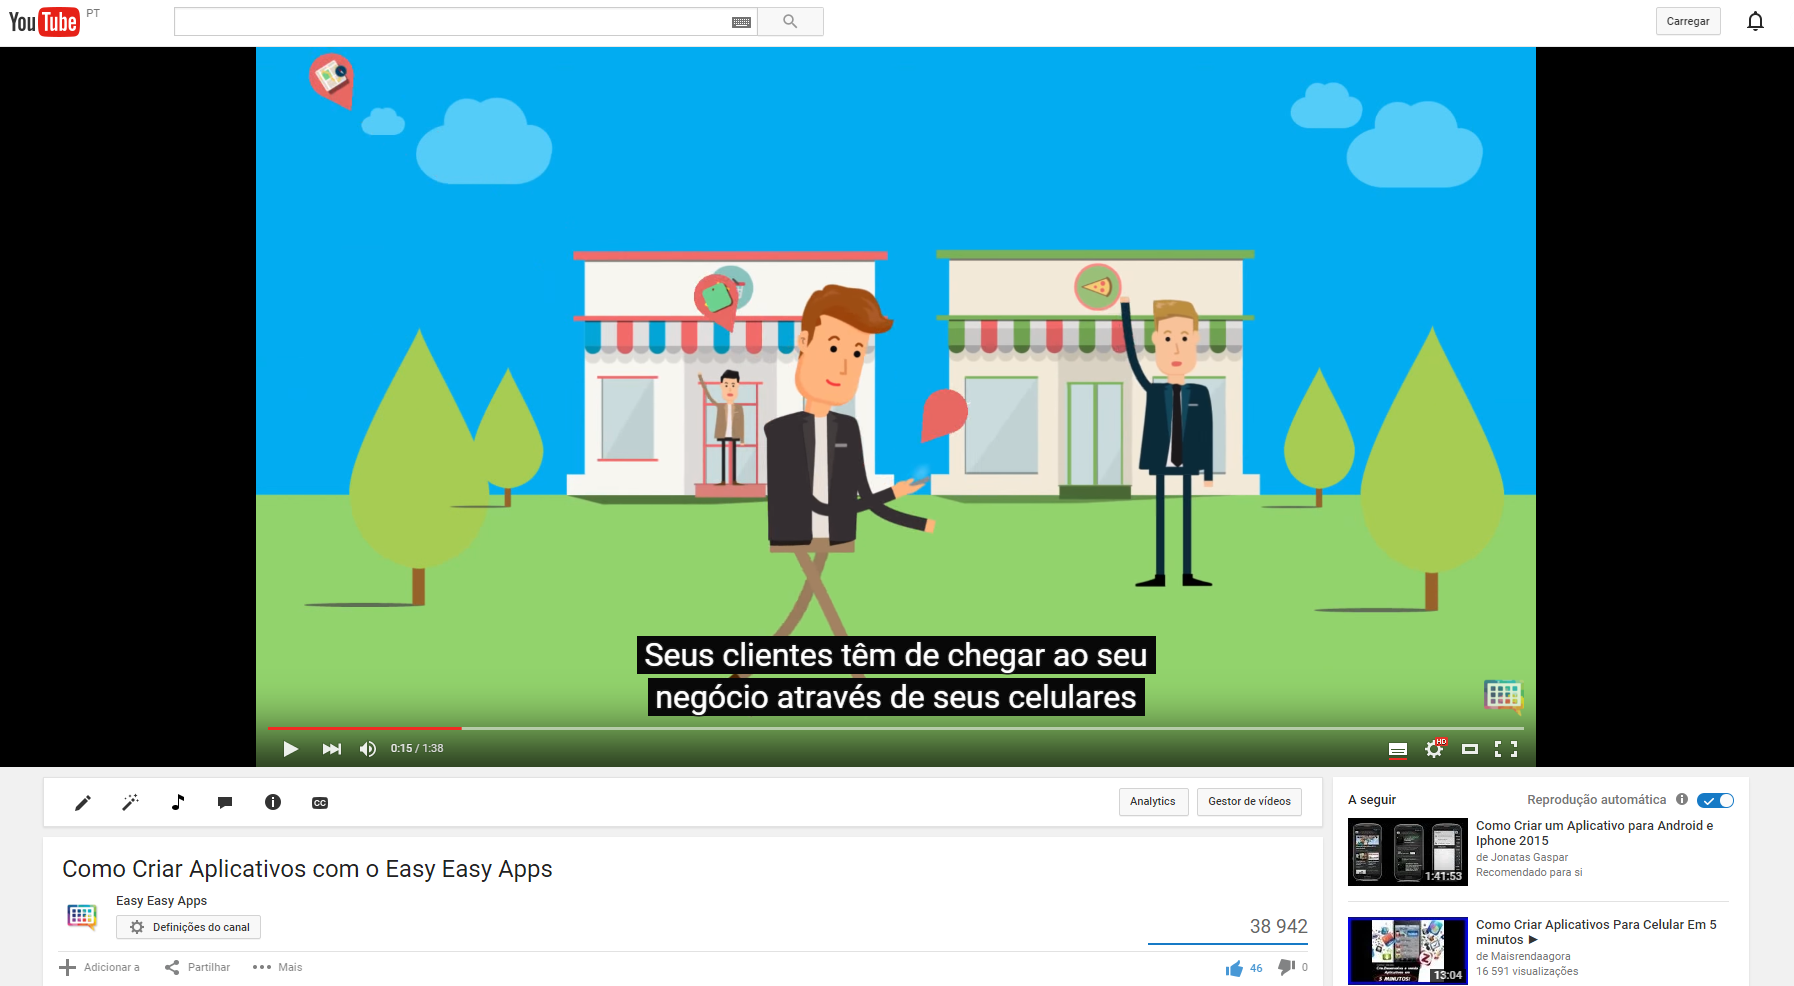1794x986 pixels.
Task: Disable Reprodução automática autoplay
Action: (1715, 800)
